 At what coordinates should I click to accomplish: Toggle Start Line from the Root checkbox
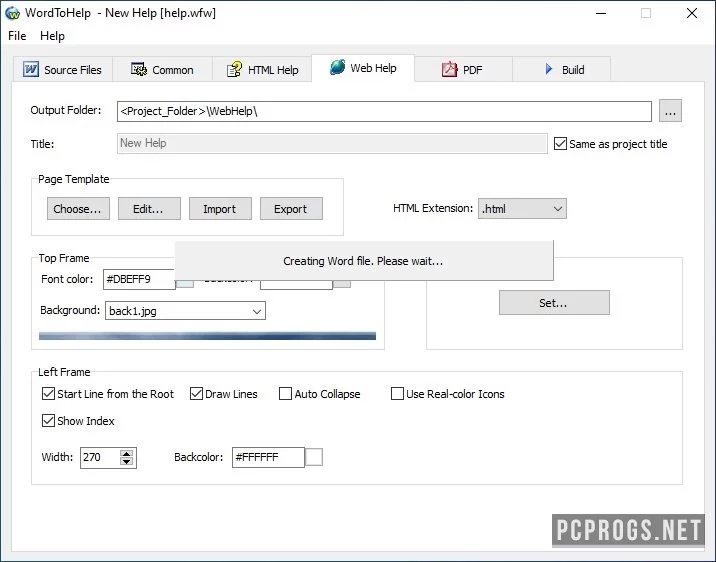point(48,394)
